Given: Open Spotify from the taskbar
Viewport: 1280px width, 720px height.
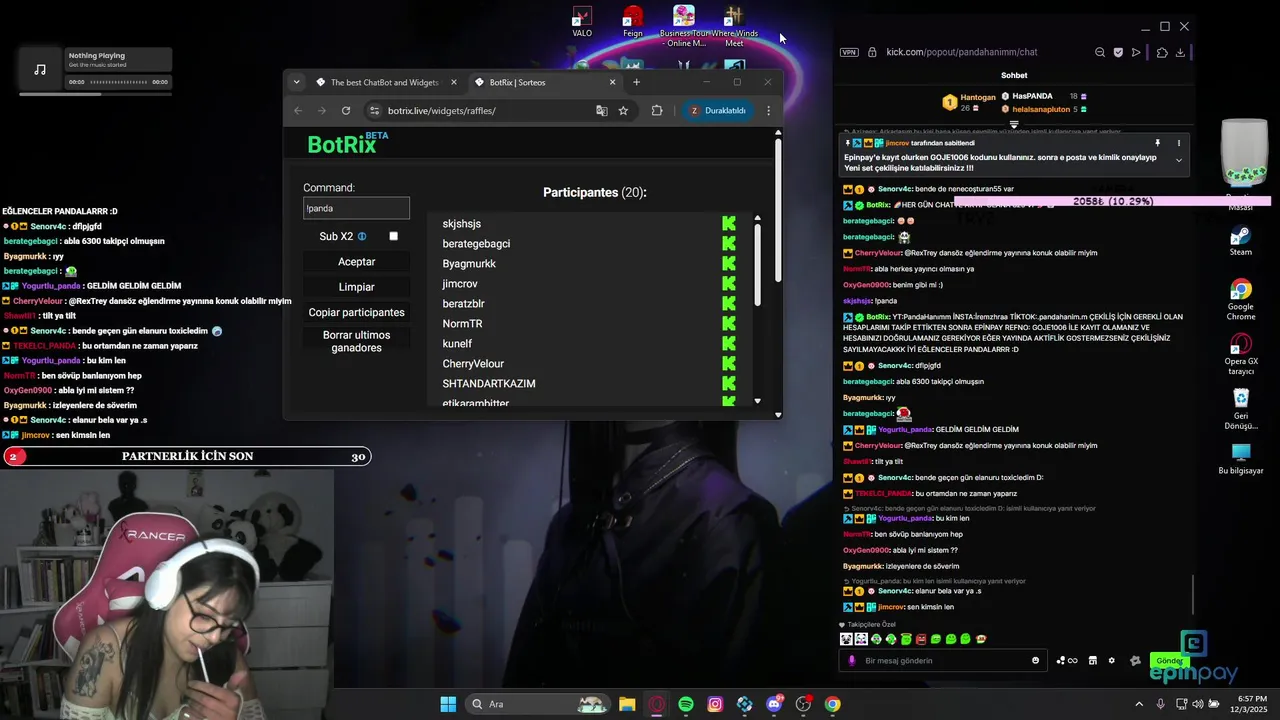Looking at the screenshot, I should (686, 704).
